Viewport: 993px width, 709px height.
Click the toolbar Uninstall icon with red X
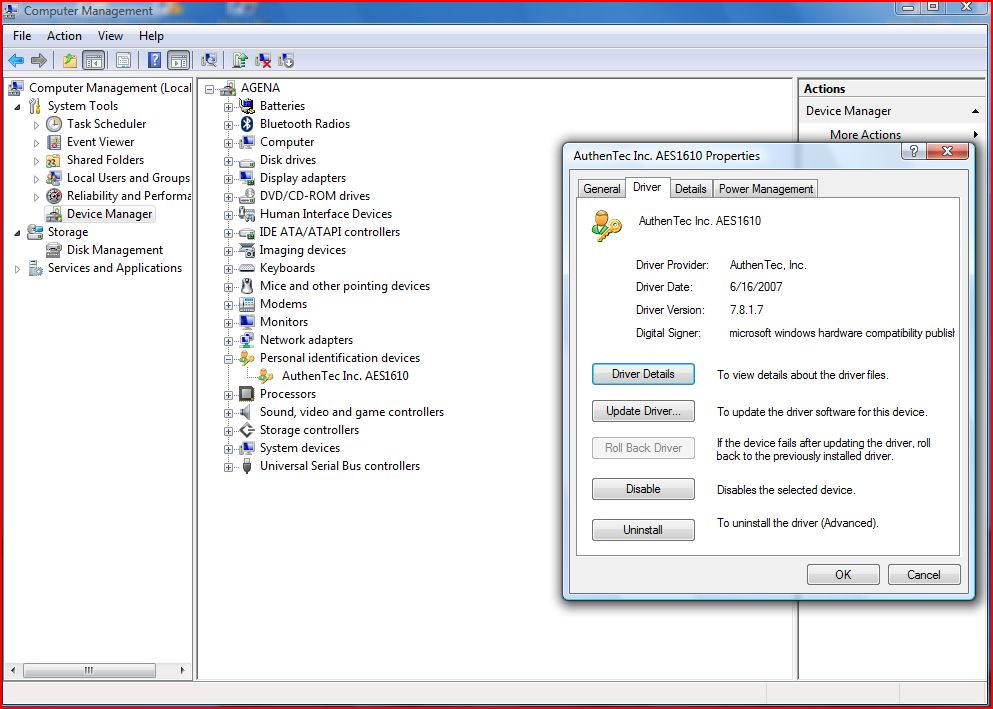263,61
